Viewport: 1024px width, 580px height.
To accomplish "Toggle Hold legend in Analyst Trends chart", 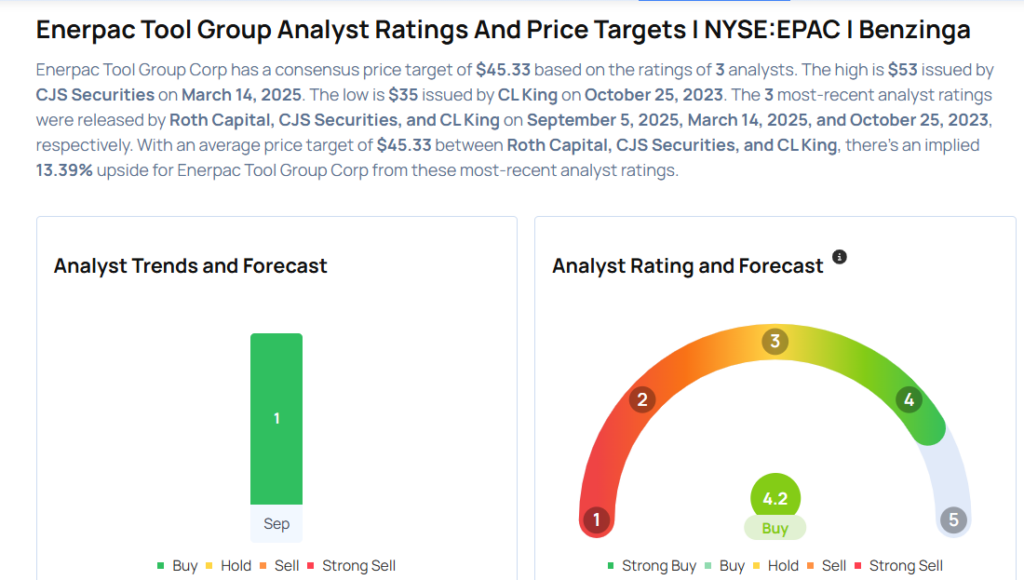I will [228, 566].
